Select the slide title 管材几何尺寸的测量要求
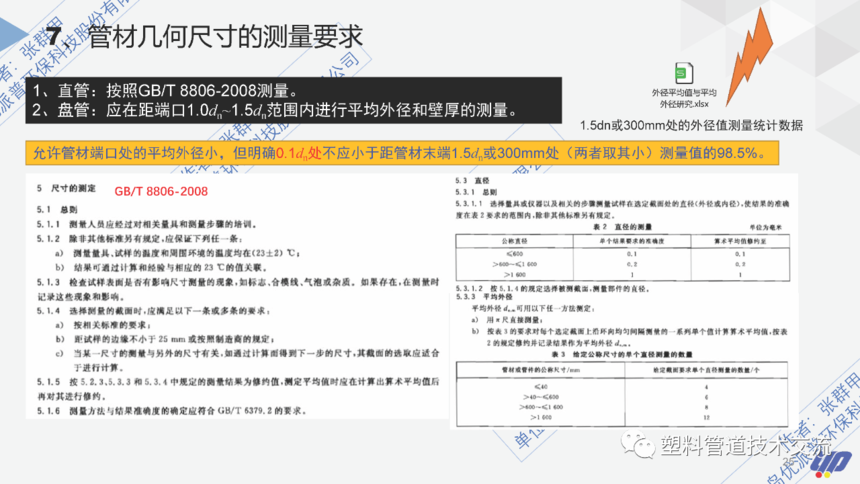Image resolution: width=860 pixels, height=484 pixels. 225,37
